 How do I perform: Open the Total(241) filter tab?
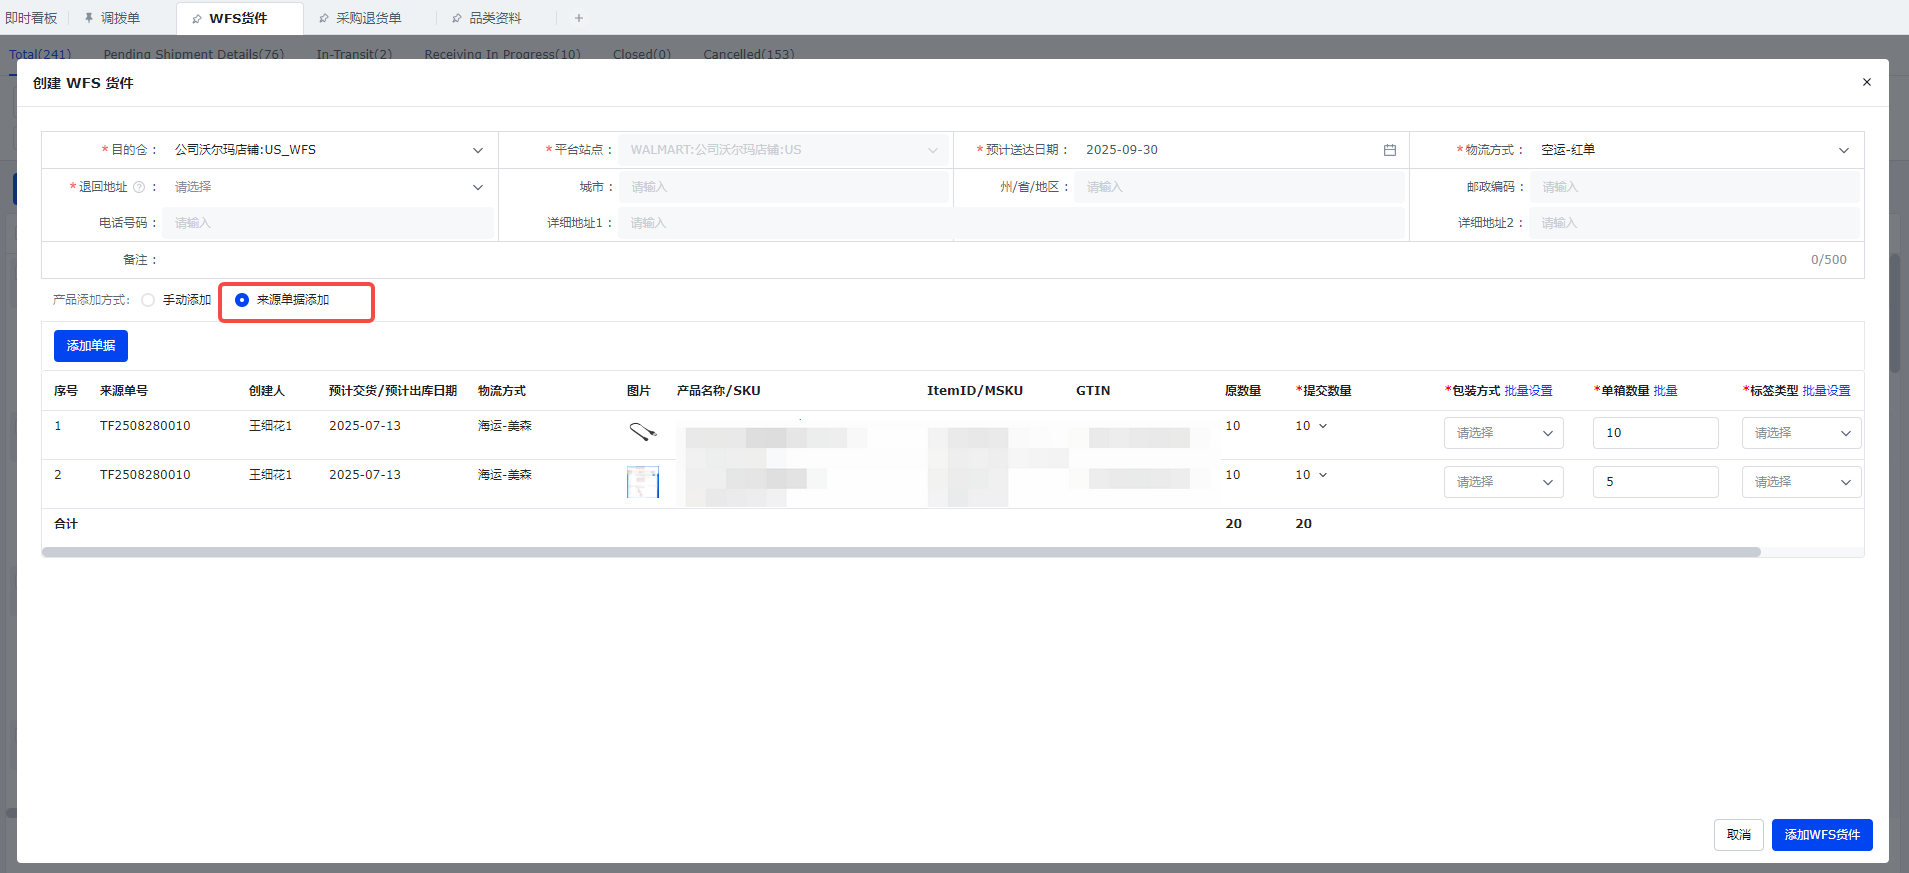(40, 54)
